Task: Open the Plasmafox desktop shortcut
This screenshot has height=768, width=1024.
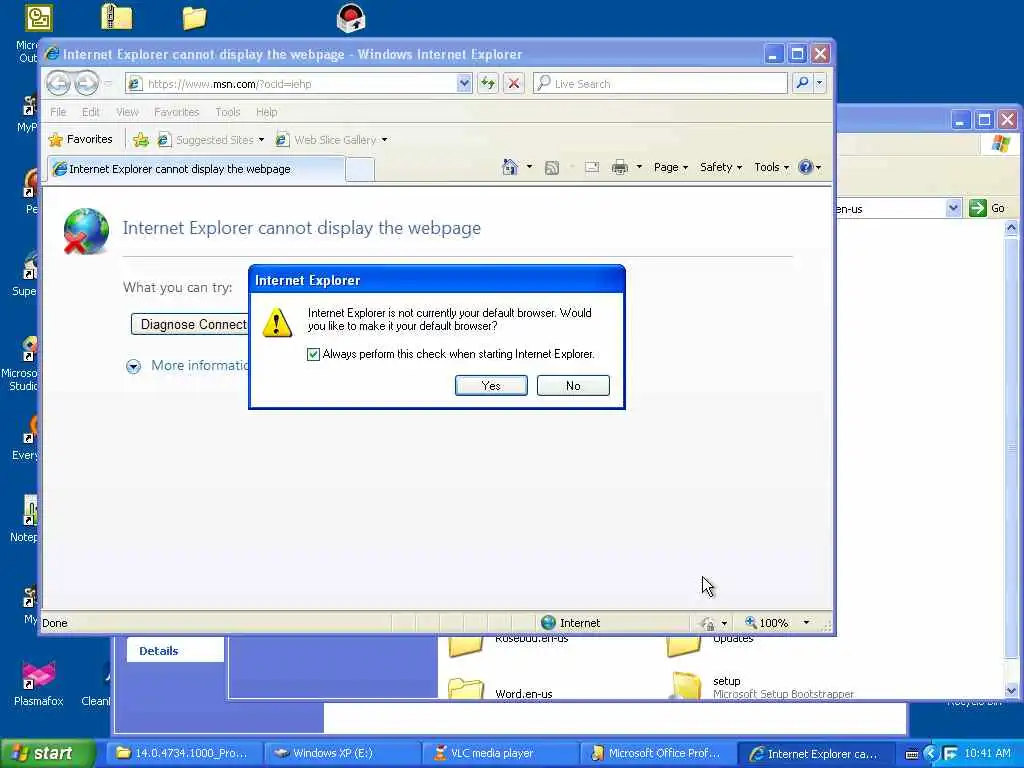Action: 39,684
